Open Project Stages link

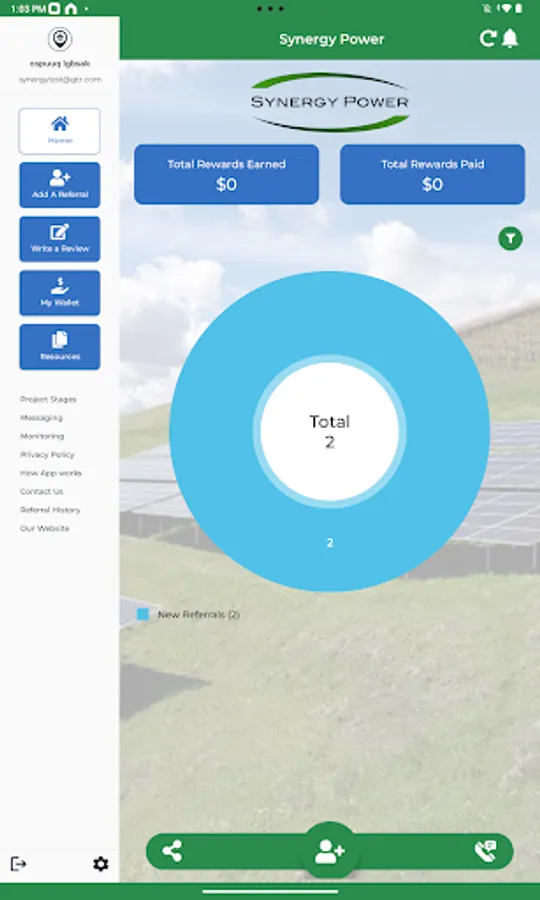click(48, 399)
